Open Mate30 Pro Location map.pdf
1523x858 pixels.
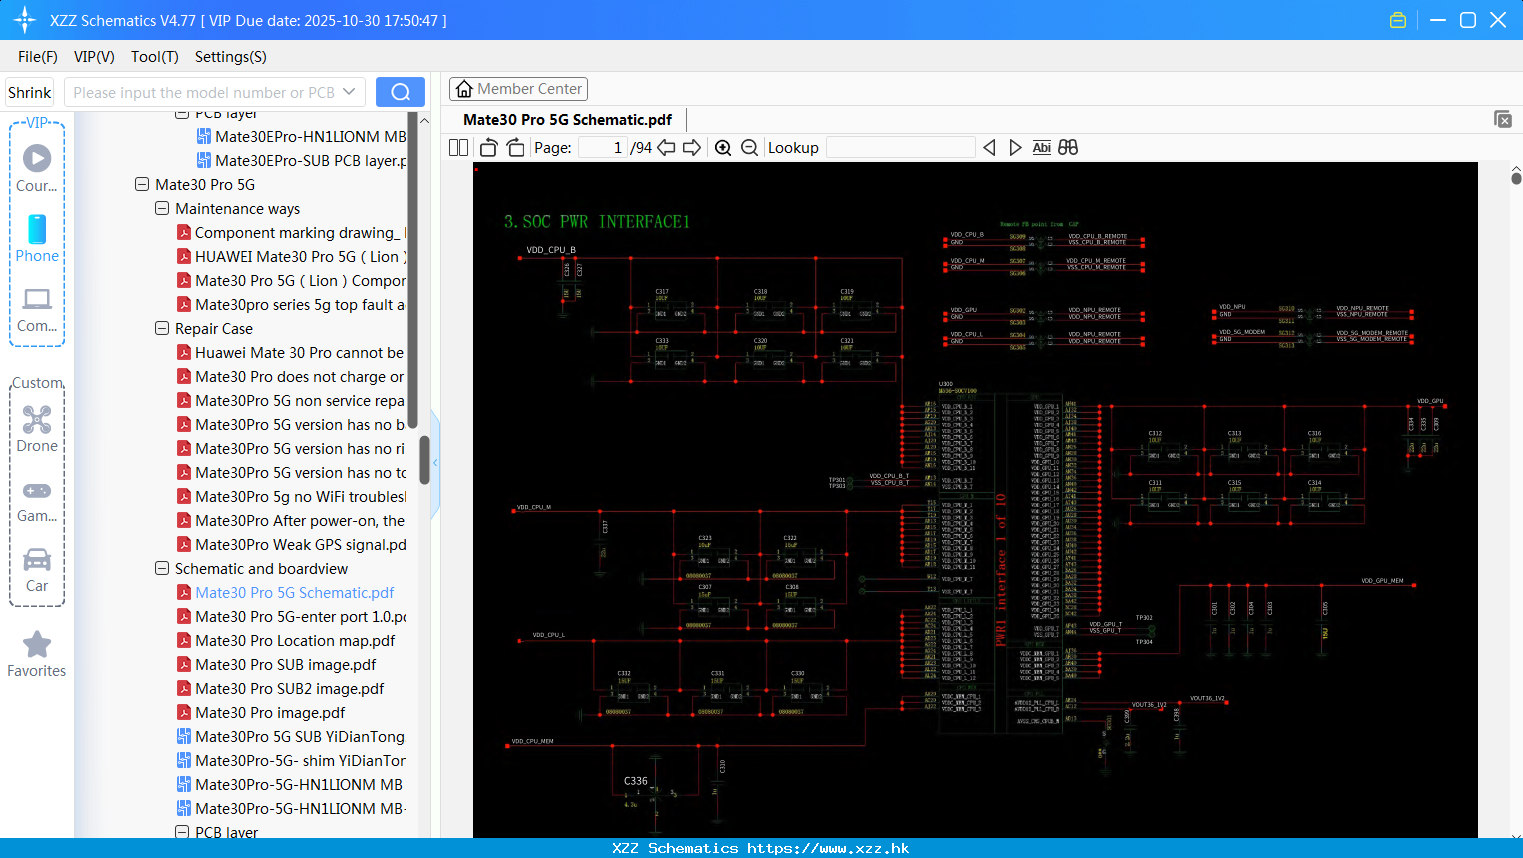(286, 640)
